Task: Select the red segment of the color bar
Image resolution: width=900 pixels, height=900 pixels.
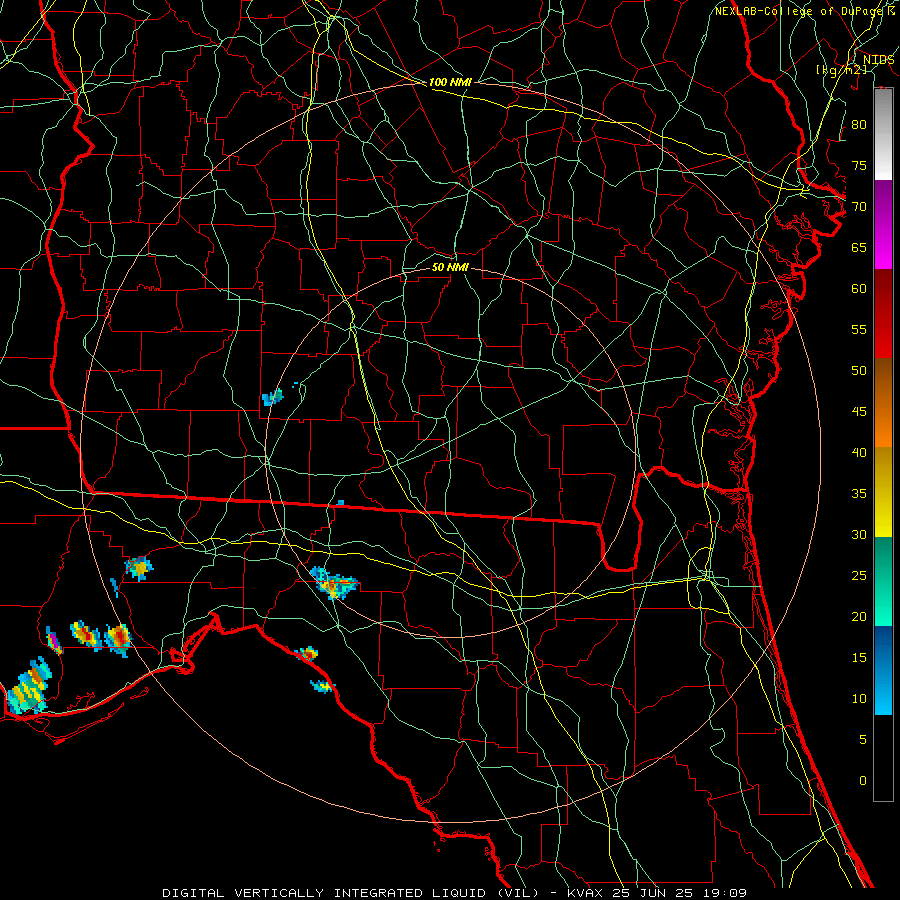Action: click(883, 313)
